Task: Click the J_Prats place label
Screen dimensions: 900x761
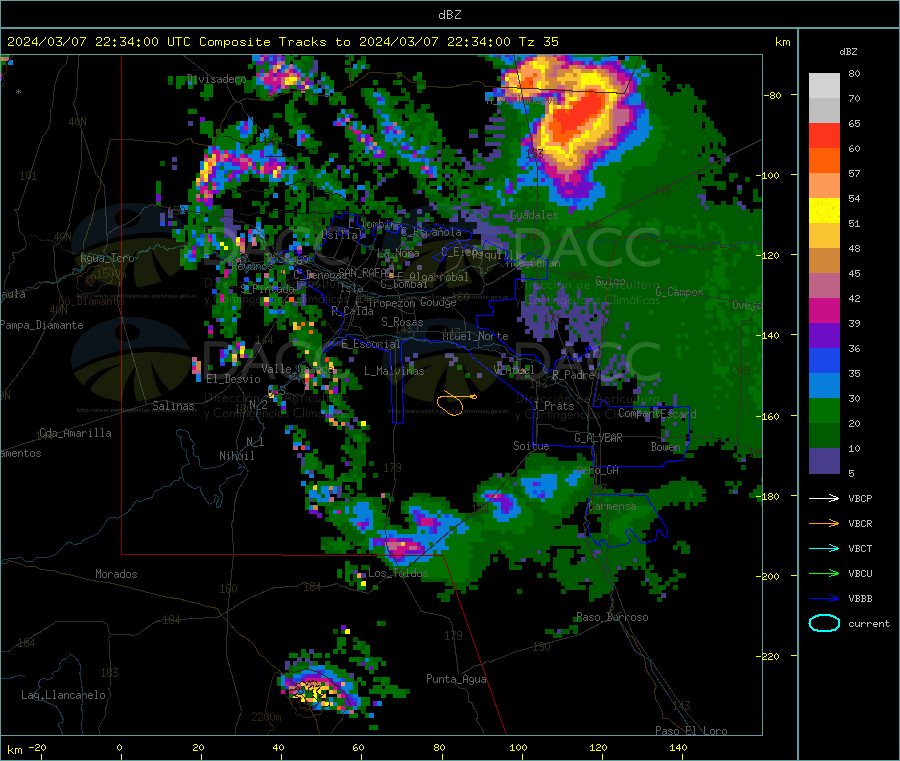Action: click(x=554, y=406)
